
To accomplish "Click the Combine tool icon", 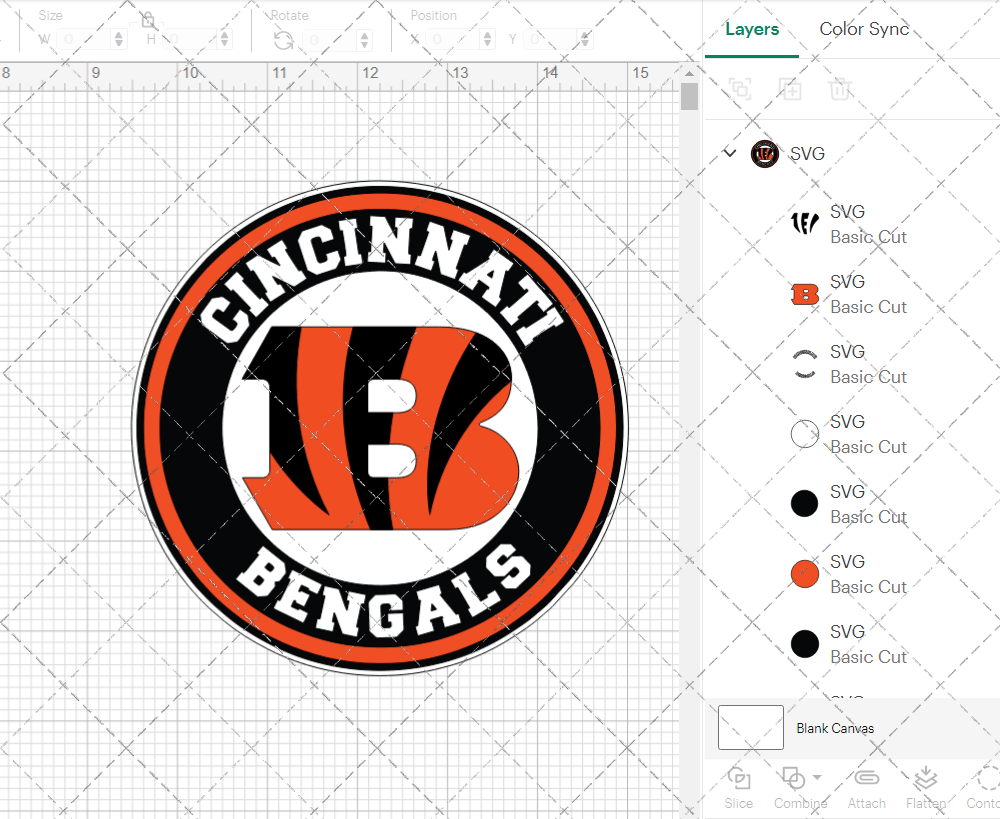I will [x=793, y=779].
